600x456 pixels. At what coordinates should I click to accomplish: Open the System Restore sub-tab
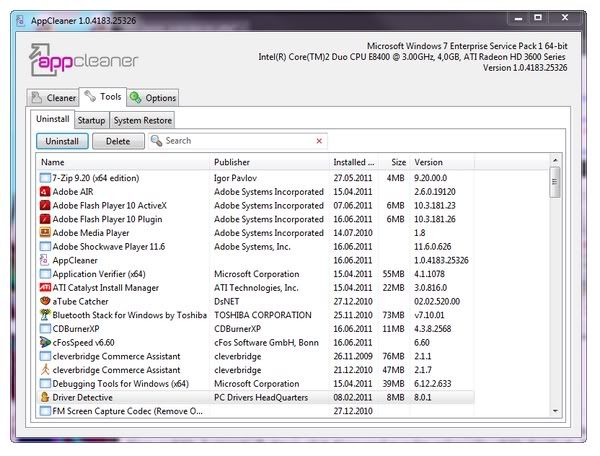pos(142,121)
